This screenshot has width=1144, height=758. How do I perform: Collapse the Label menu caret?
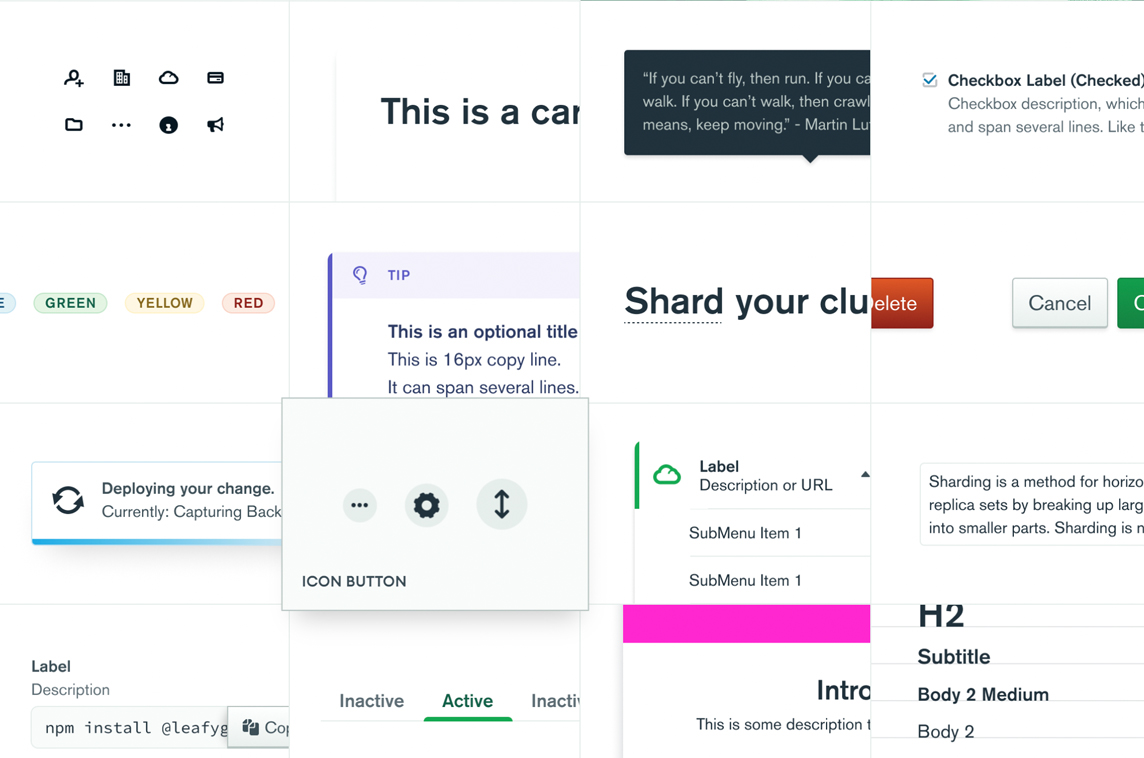coord(865,474)
